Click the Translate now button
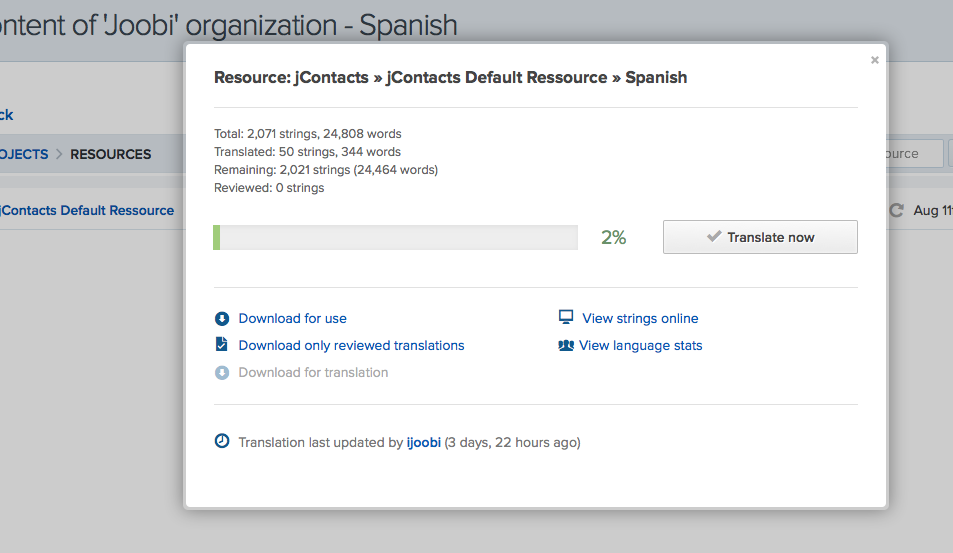The image size is (953, 553). click(x=760, y=237)
